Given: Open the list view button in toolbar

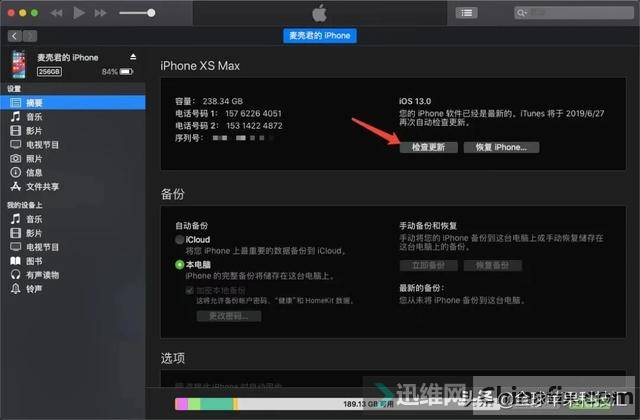Looking at the screenshot, I should (x=467, y=13).
